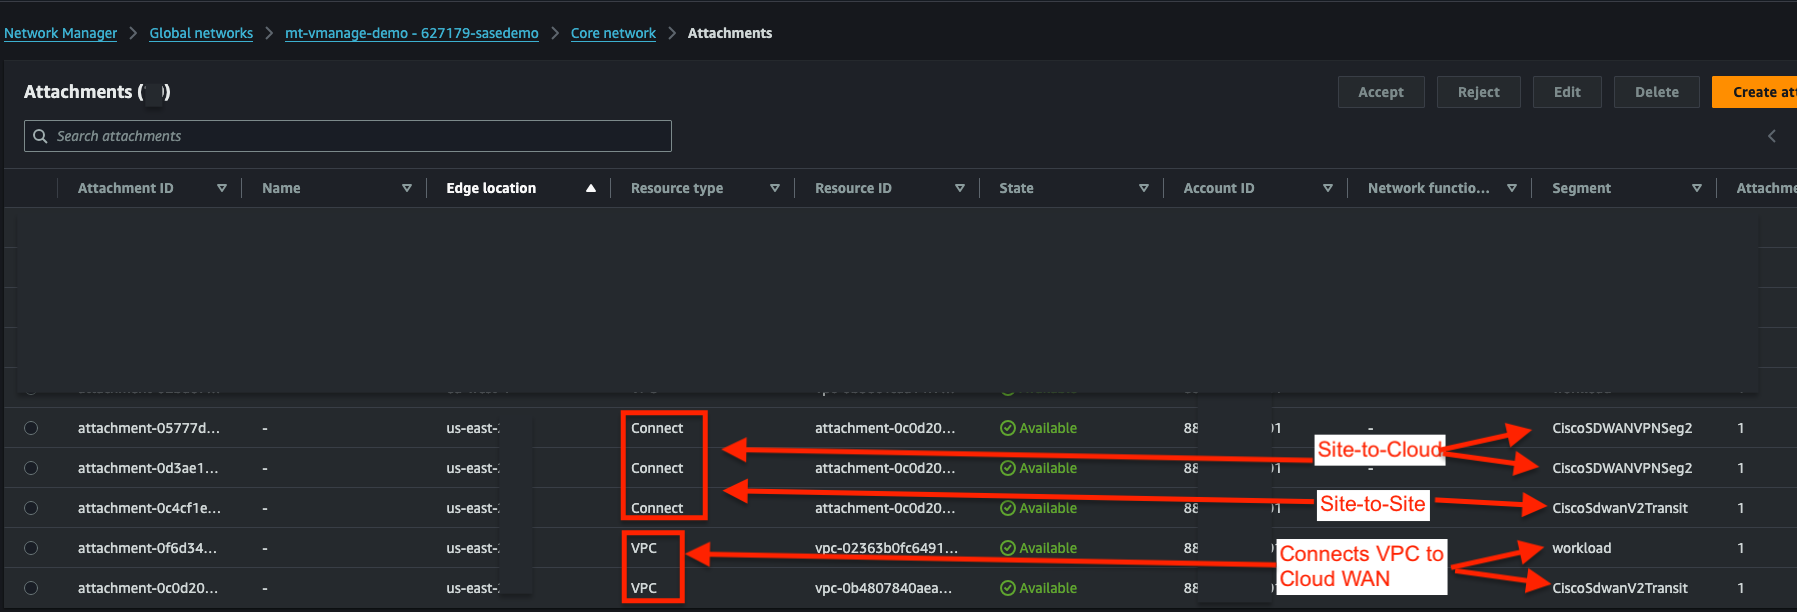1797x612 pixels.
Task: Open Resource type column filter dropdown
Action: coord(775,188)
